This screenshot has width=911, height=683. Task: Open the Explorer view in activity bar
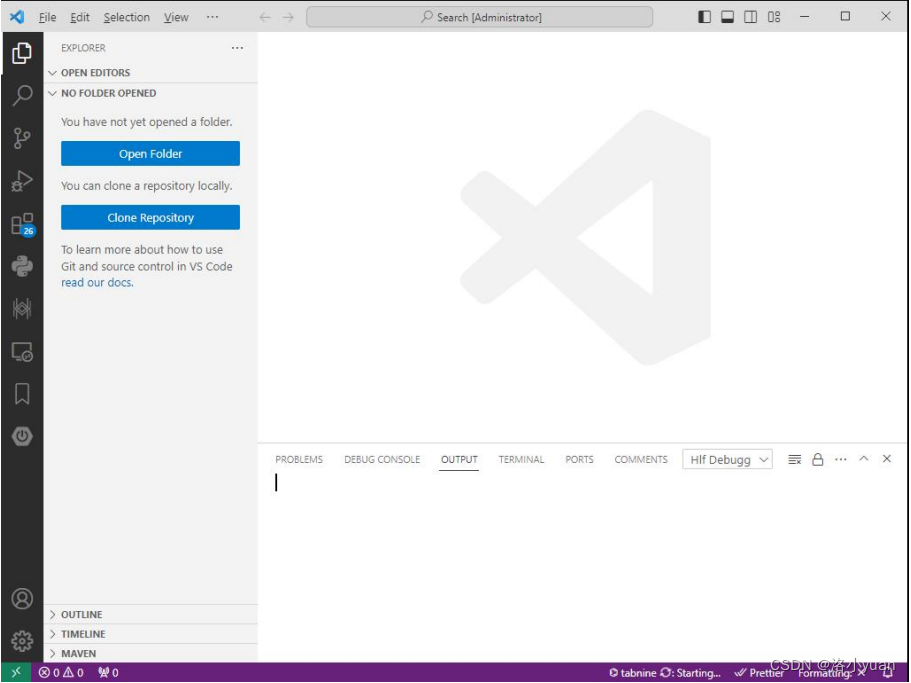click(x=22, y=53)
